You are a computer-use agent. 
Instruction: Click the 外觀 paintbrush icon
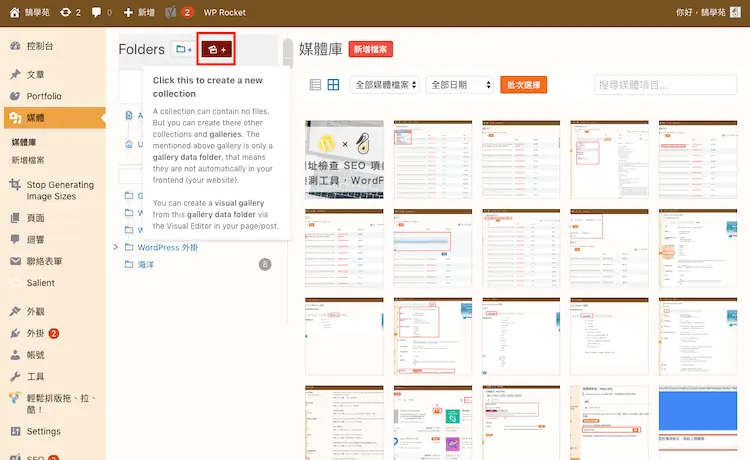[x=15, y=311]
